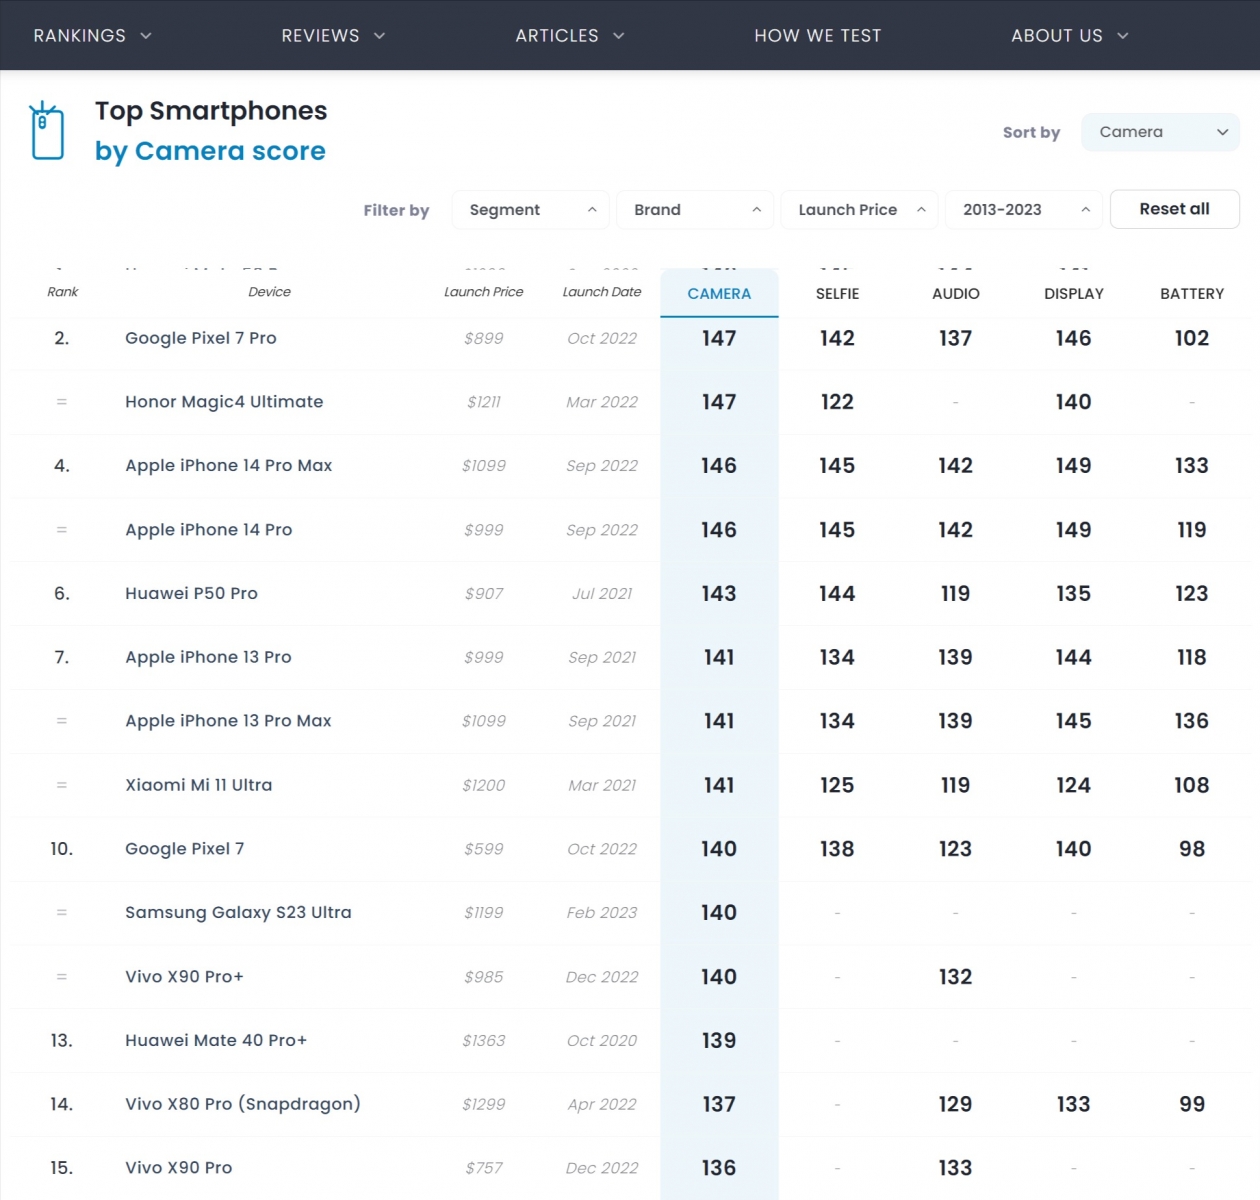Click selfie score 125 for Xiaomi Mi 11 Ultra

click(837, 785)
